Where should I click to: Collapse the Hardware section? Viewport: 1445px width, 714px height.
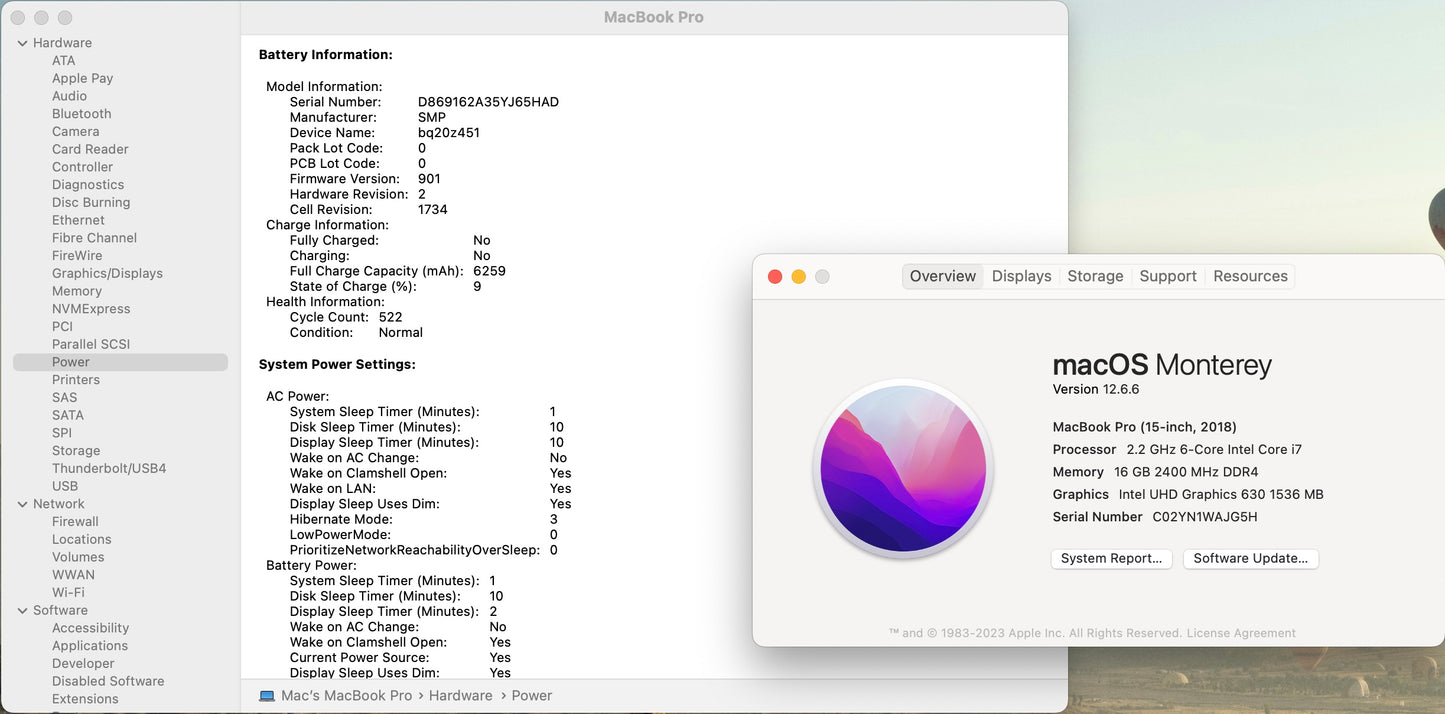point(22,43)
